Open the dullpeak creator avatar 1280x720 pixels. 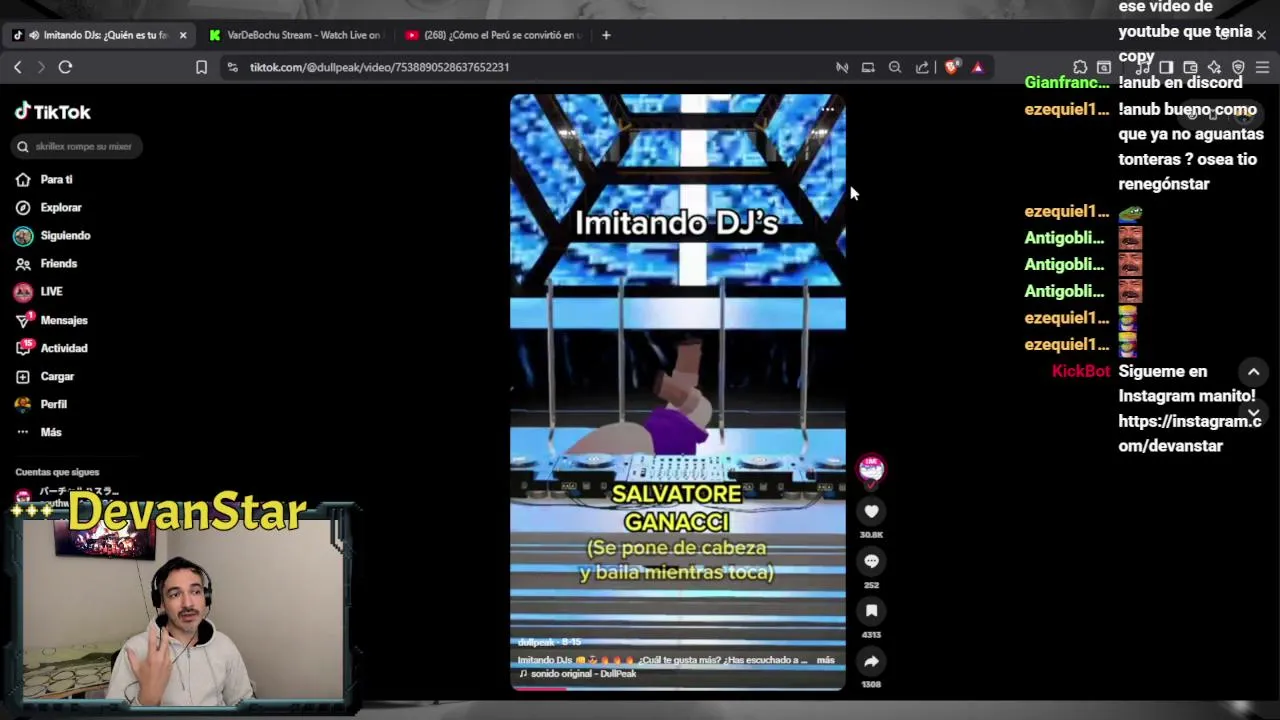(x=871, y=470)
